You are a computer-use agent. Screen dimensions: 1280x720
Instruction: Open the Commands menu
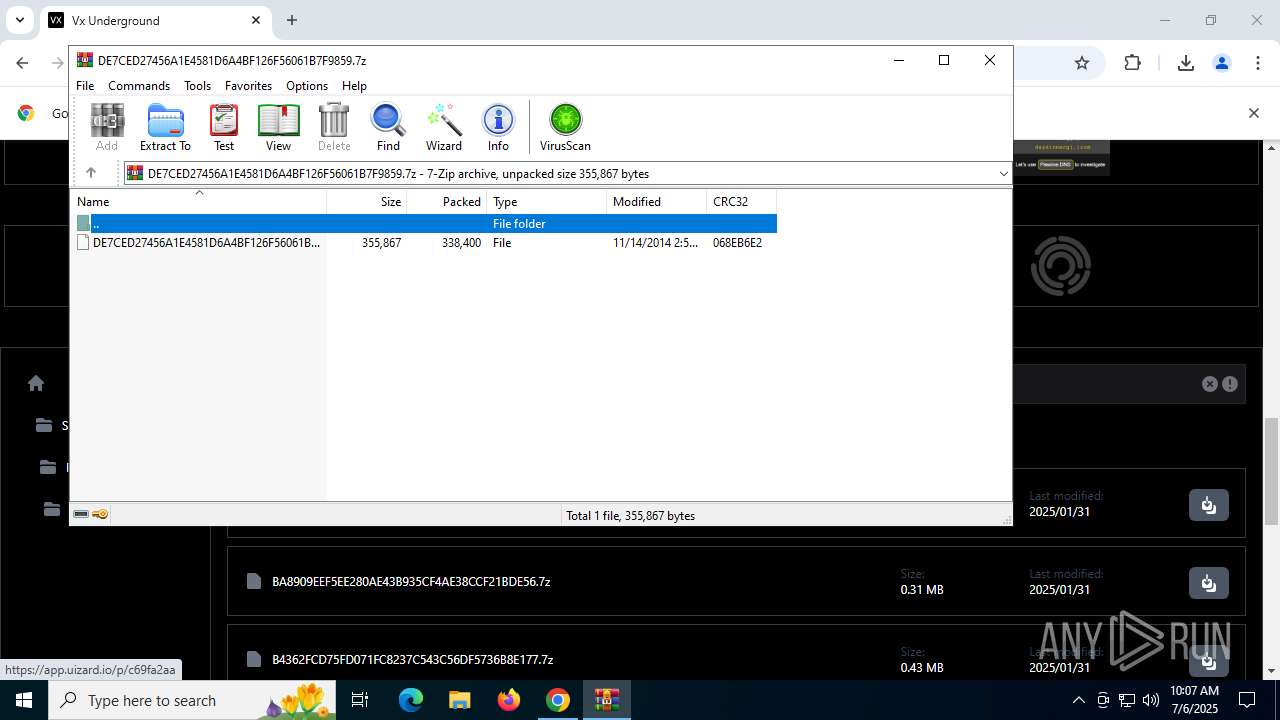tap(139, 86)
